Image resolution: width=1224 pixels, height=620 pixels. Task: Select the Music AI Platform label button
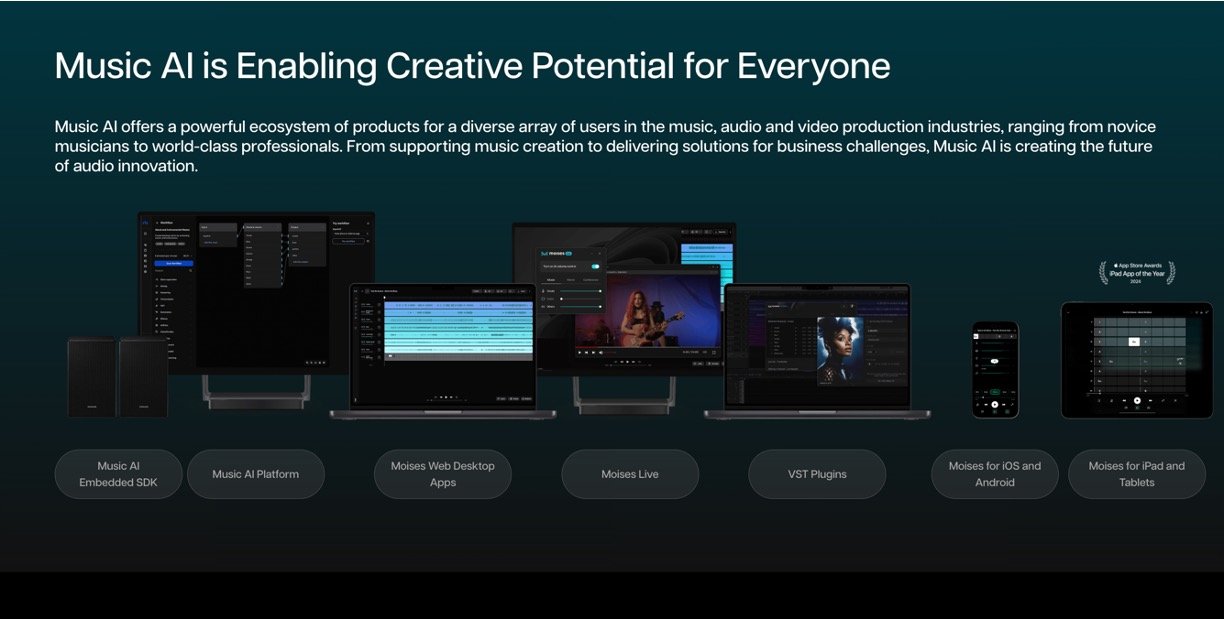point(255,474)
